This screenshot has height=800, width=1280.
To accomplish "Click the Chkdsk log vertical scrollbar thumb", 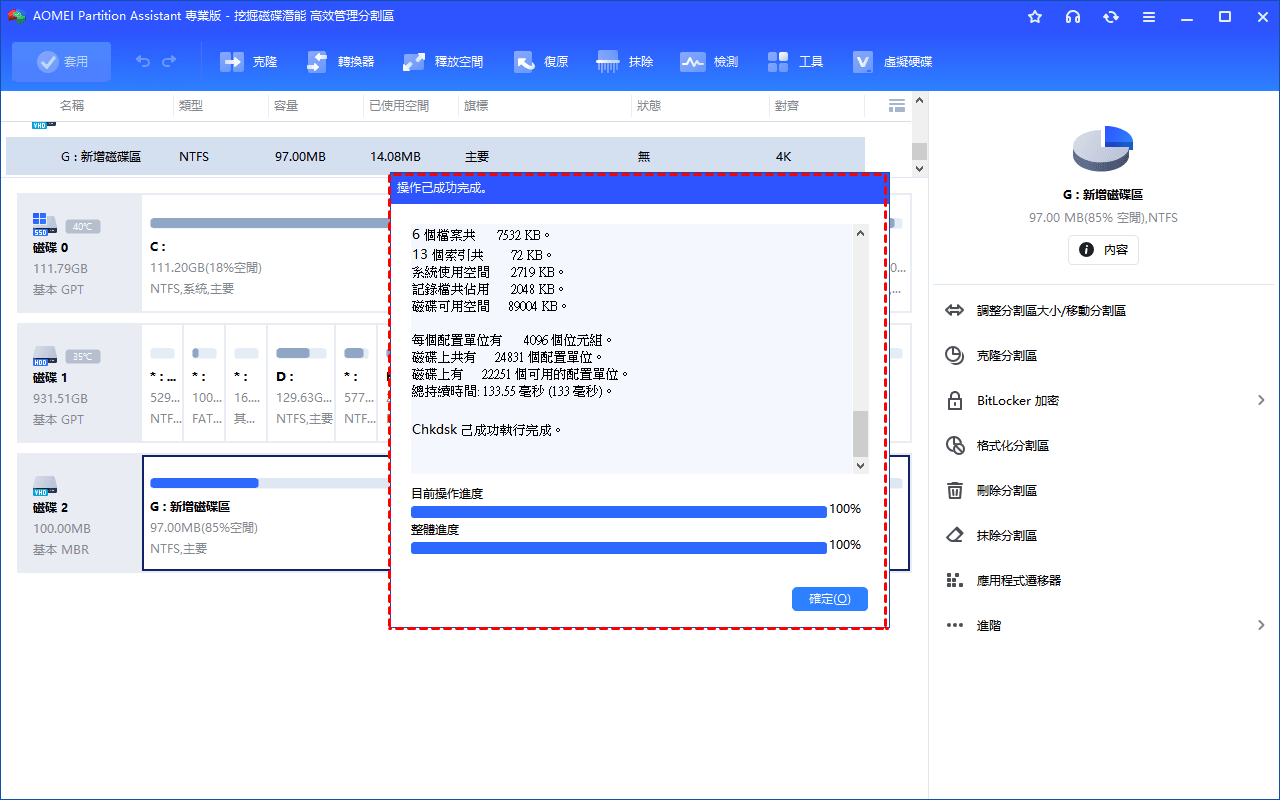I will coord(860,433).
